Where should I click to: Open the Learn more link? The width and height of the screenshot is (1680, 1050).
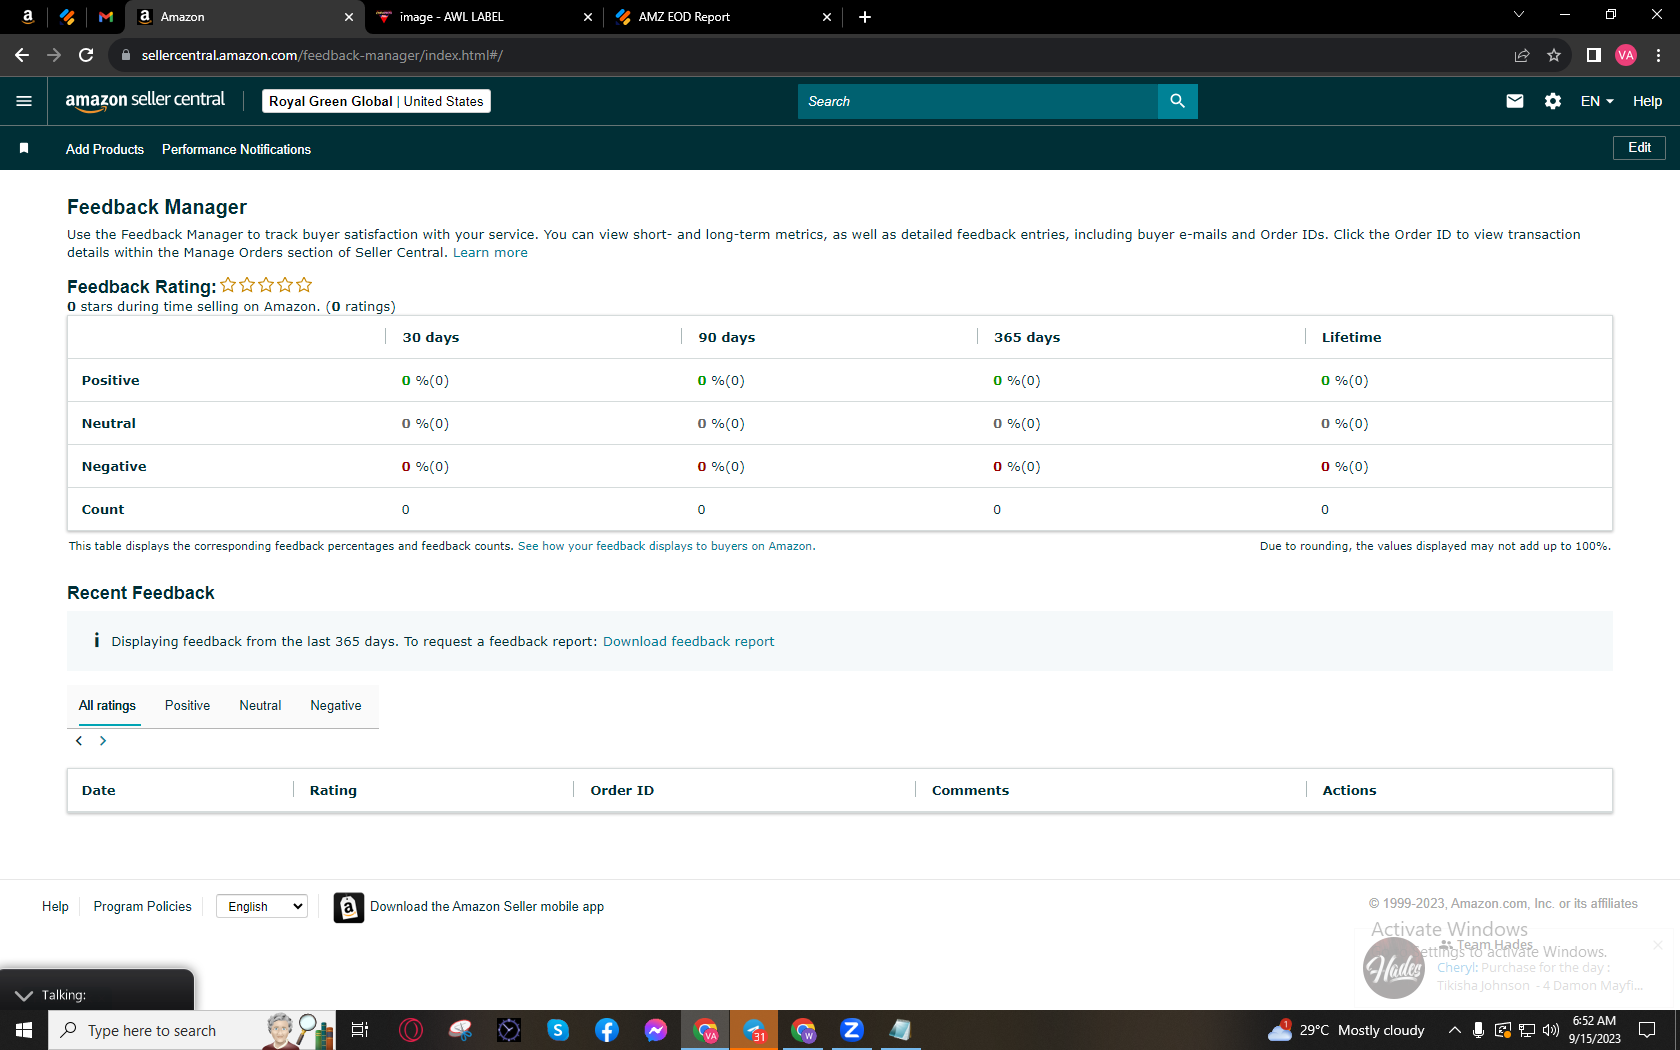(x=490, y=253)
